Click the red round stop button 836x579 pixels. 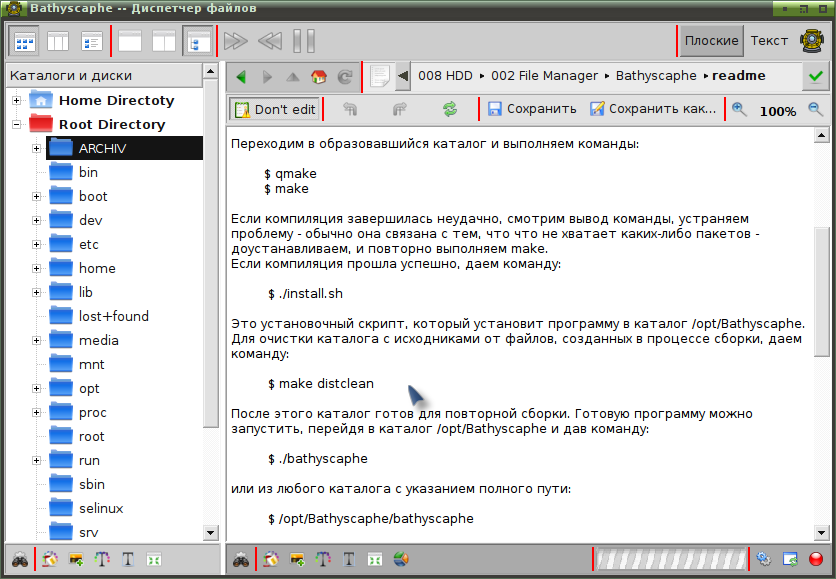(816, 559)
